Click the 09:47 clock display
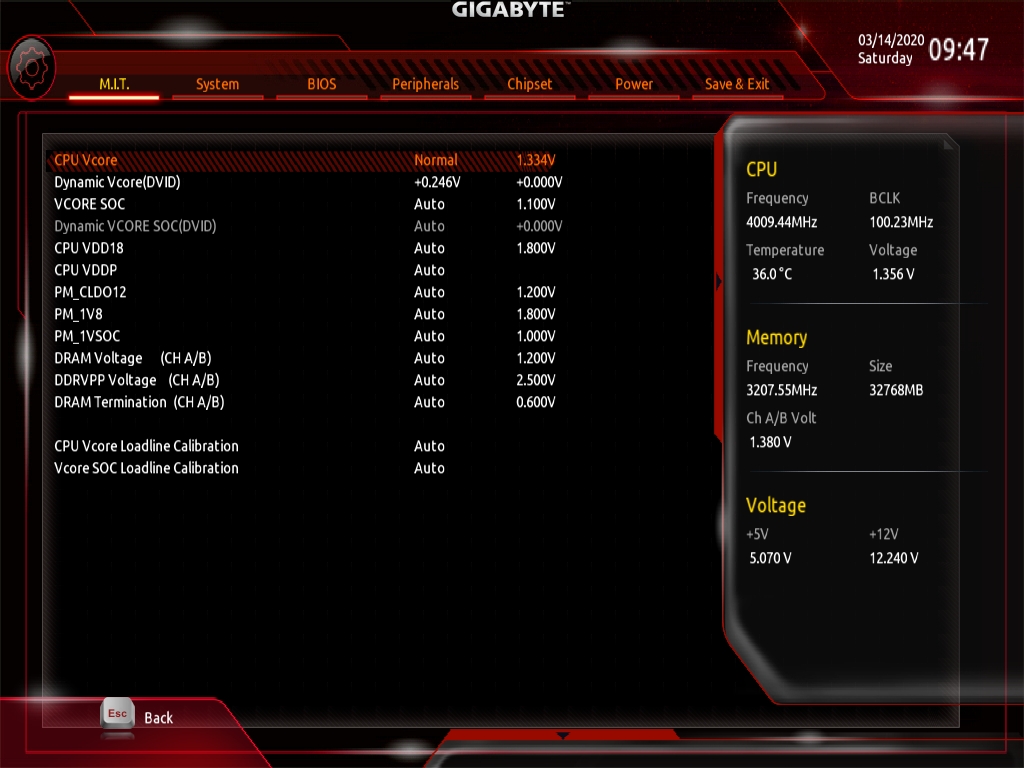Image resolution: width=1024 pixels, height=768 pixels. pos(959,49)
